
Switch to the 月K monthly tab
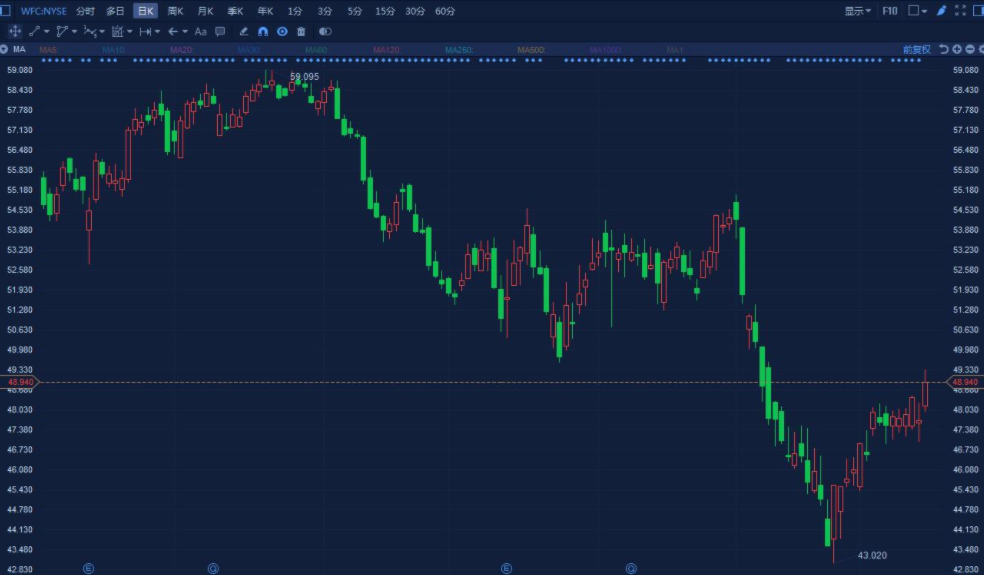(x=206, y=11)
